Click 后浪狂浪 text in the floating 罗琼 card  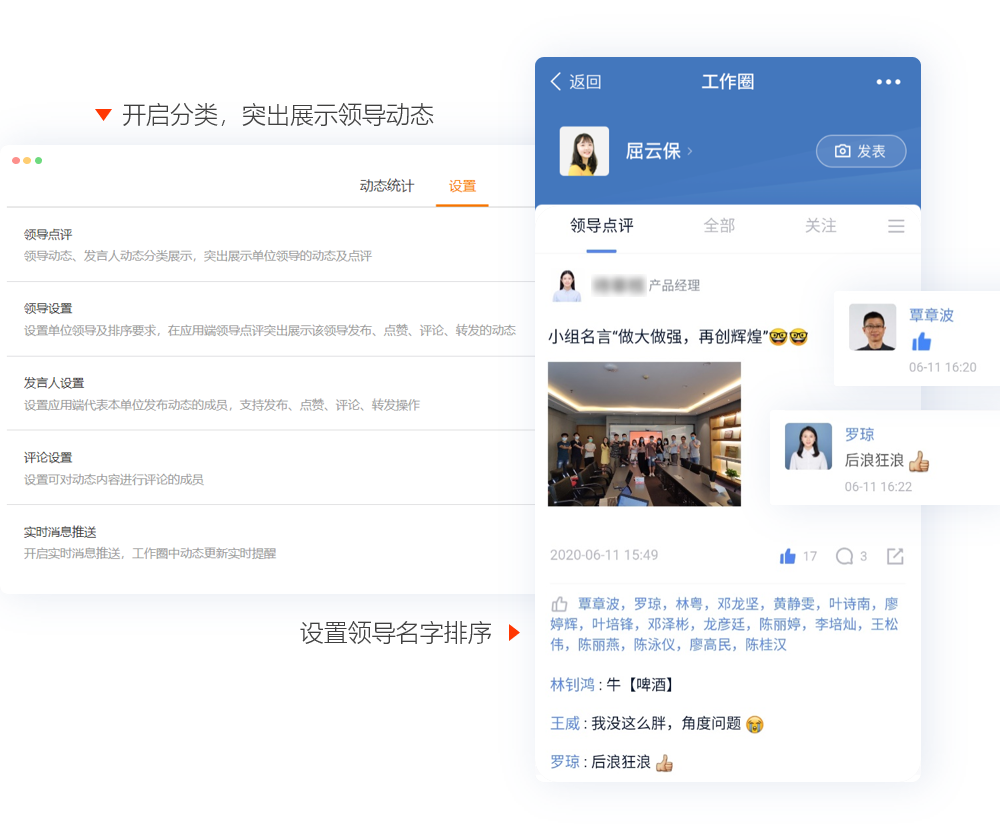[874, 460]
